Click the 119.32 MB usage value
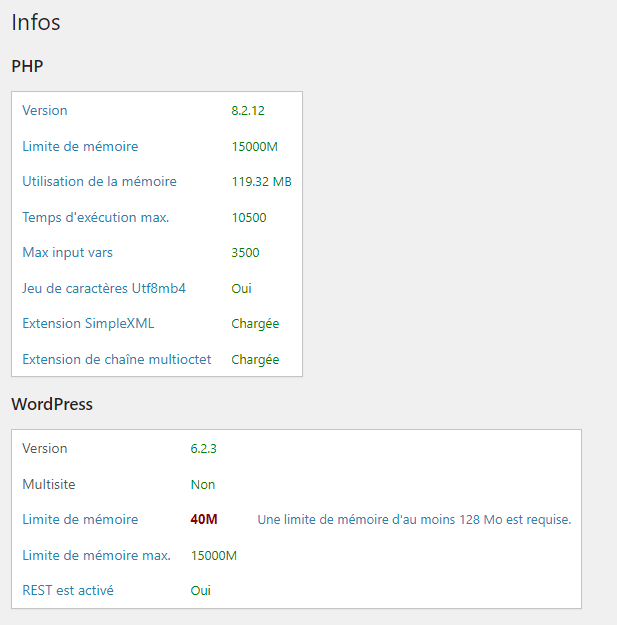 tap(261, 181)
